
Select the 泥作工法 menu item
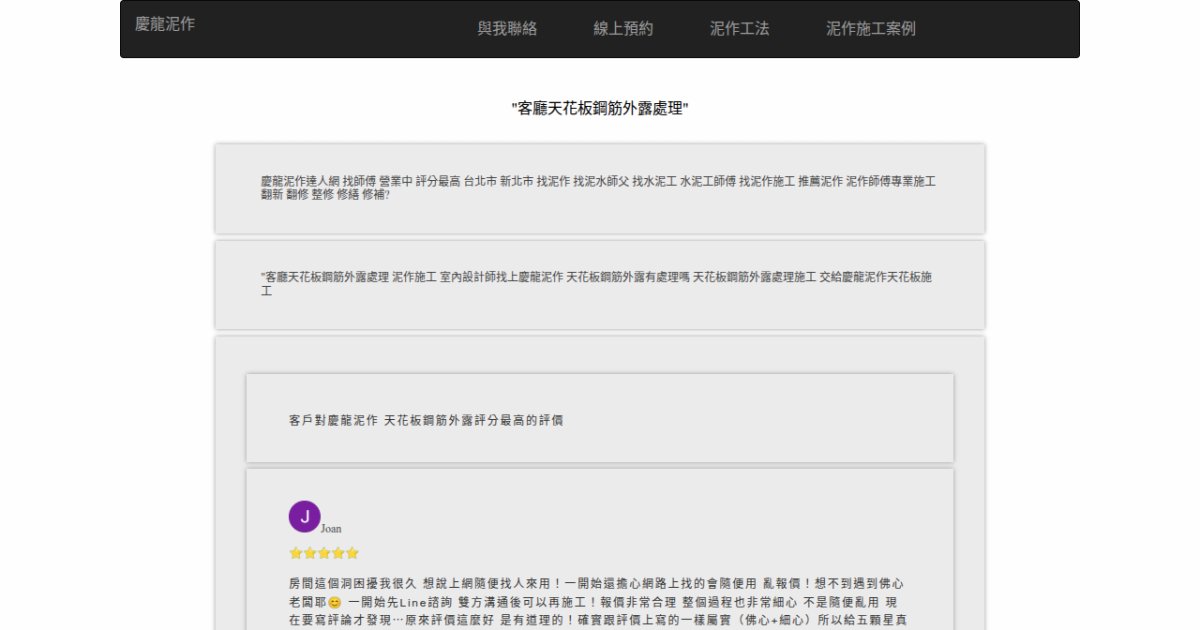[739, 29]
